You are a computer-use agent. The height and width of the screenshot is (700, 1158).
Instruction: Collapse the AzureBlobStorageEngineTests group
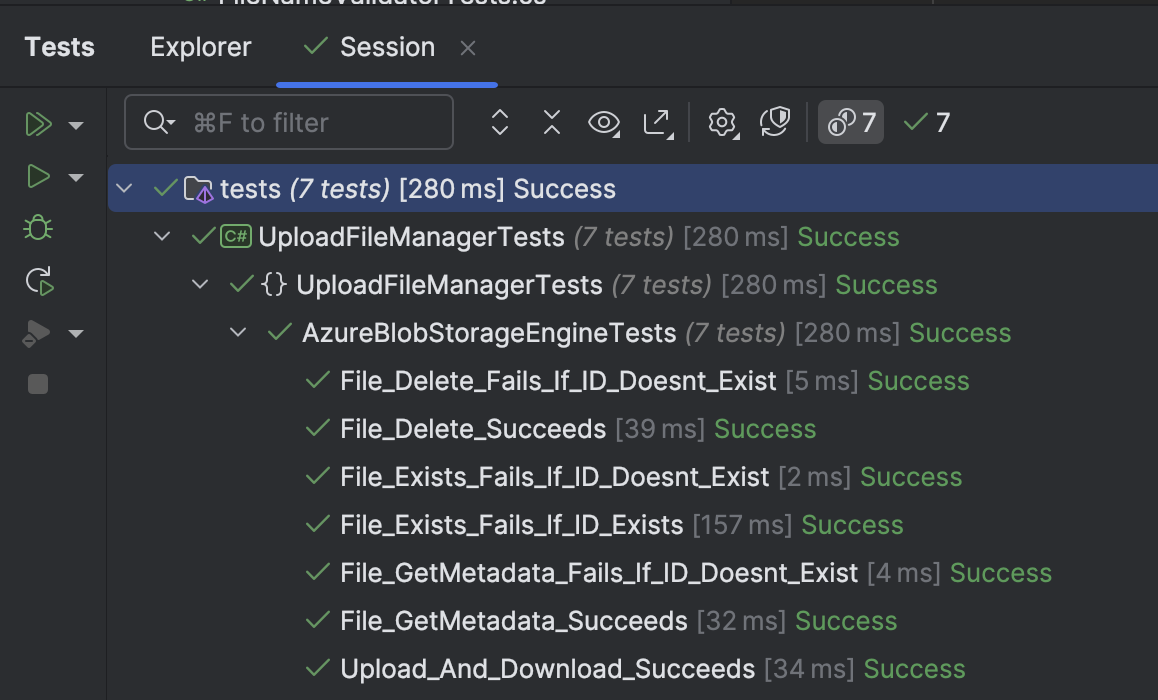237,332
